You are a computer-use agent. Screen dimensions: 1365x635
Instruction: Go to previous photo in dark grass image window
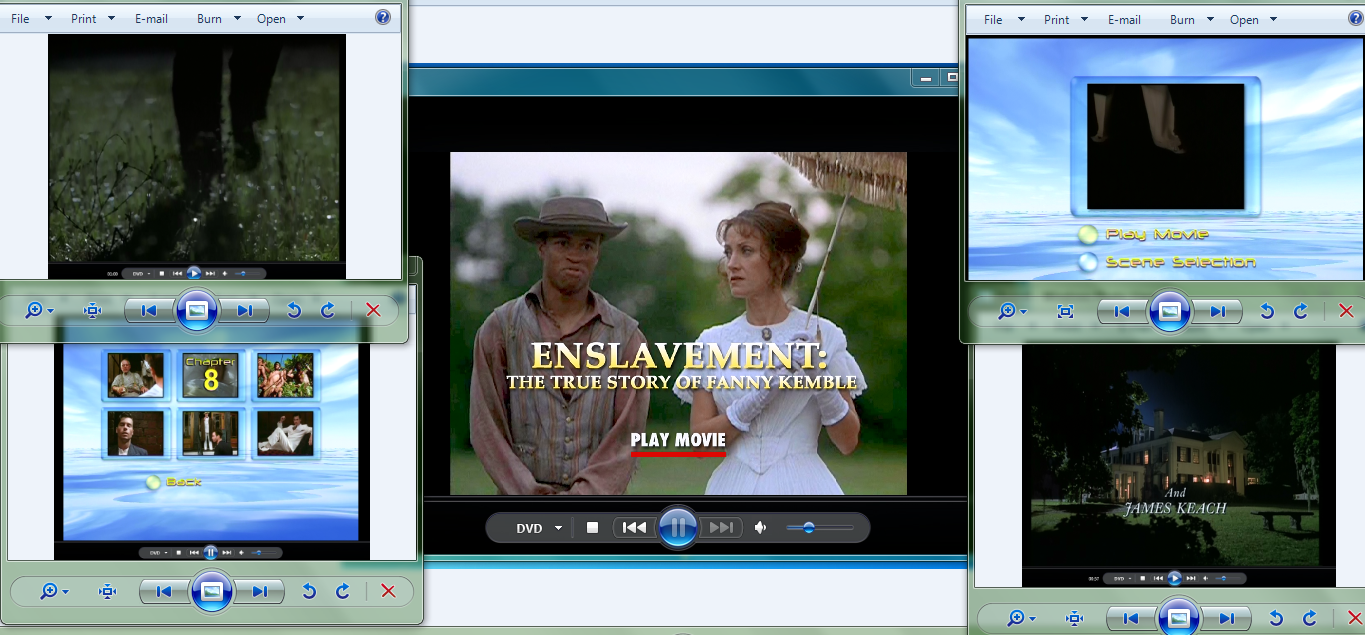tap(149, 310)
